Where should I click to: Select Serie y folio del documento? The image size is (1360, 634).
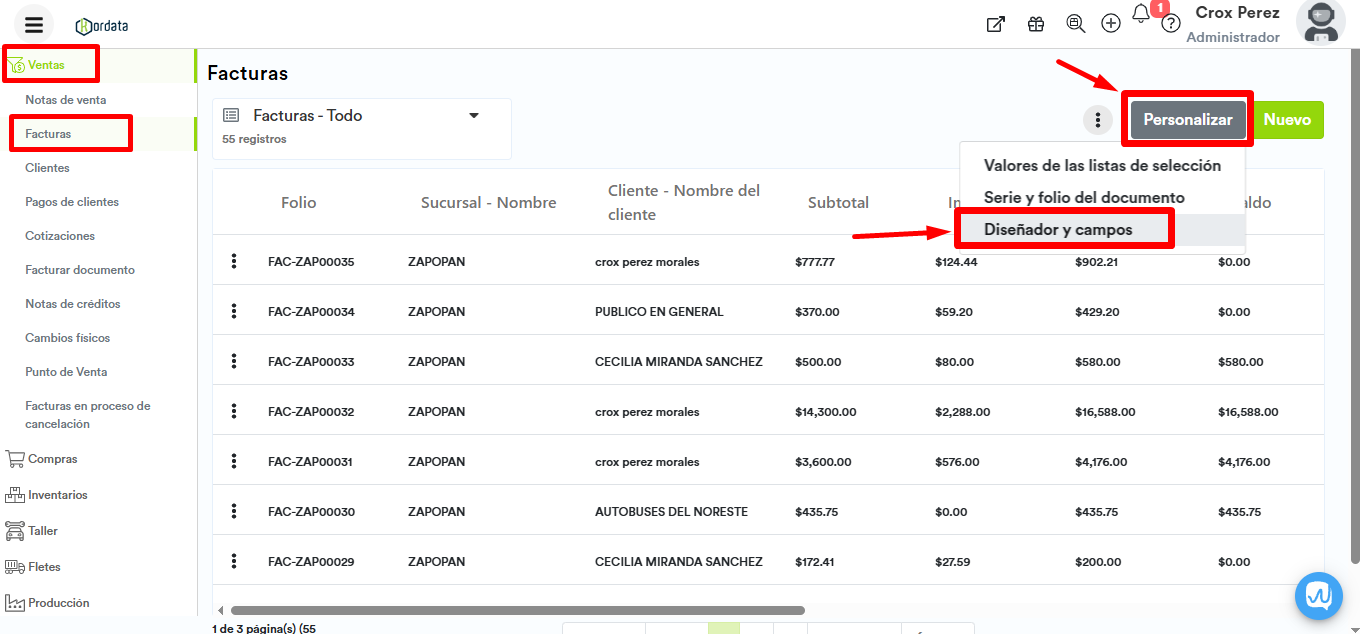pos(1084,198)
